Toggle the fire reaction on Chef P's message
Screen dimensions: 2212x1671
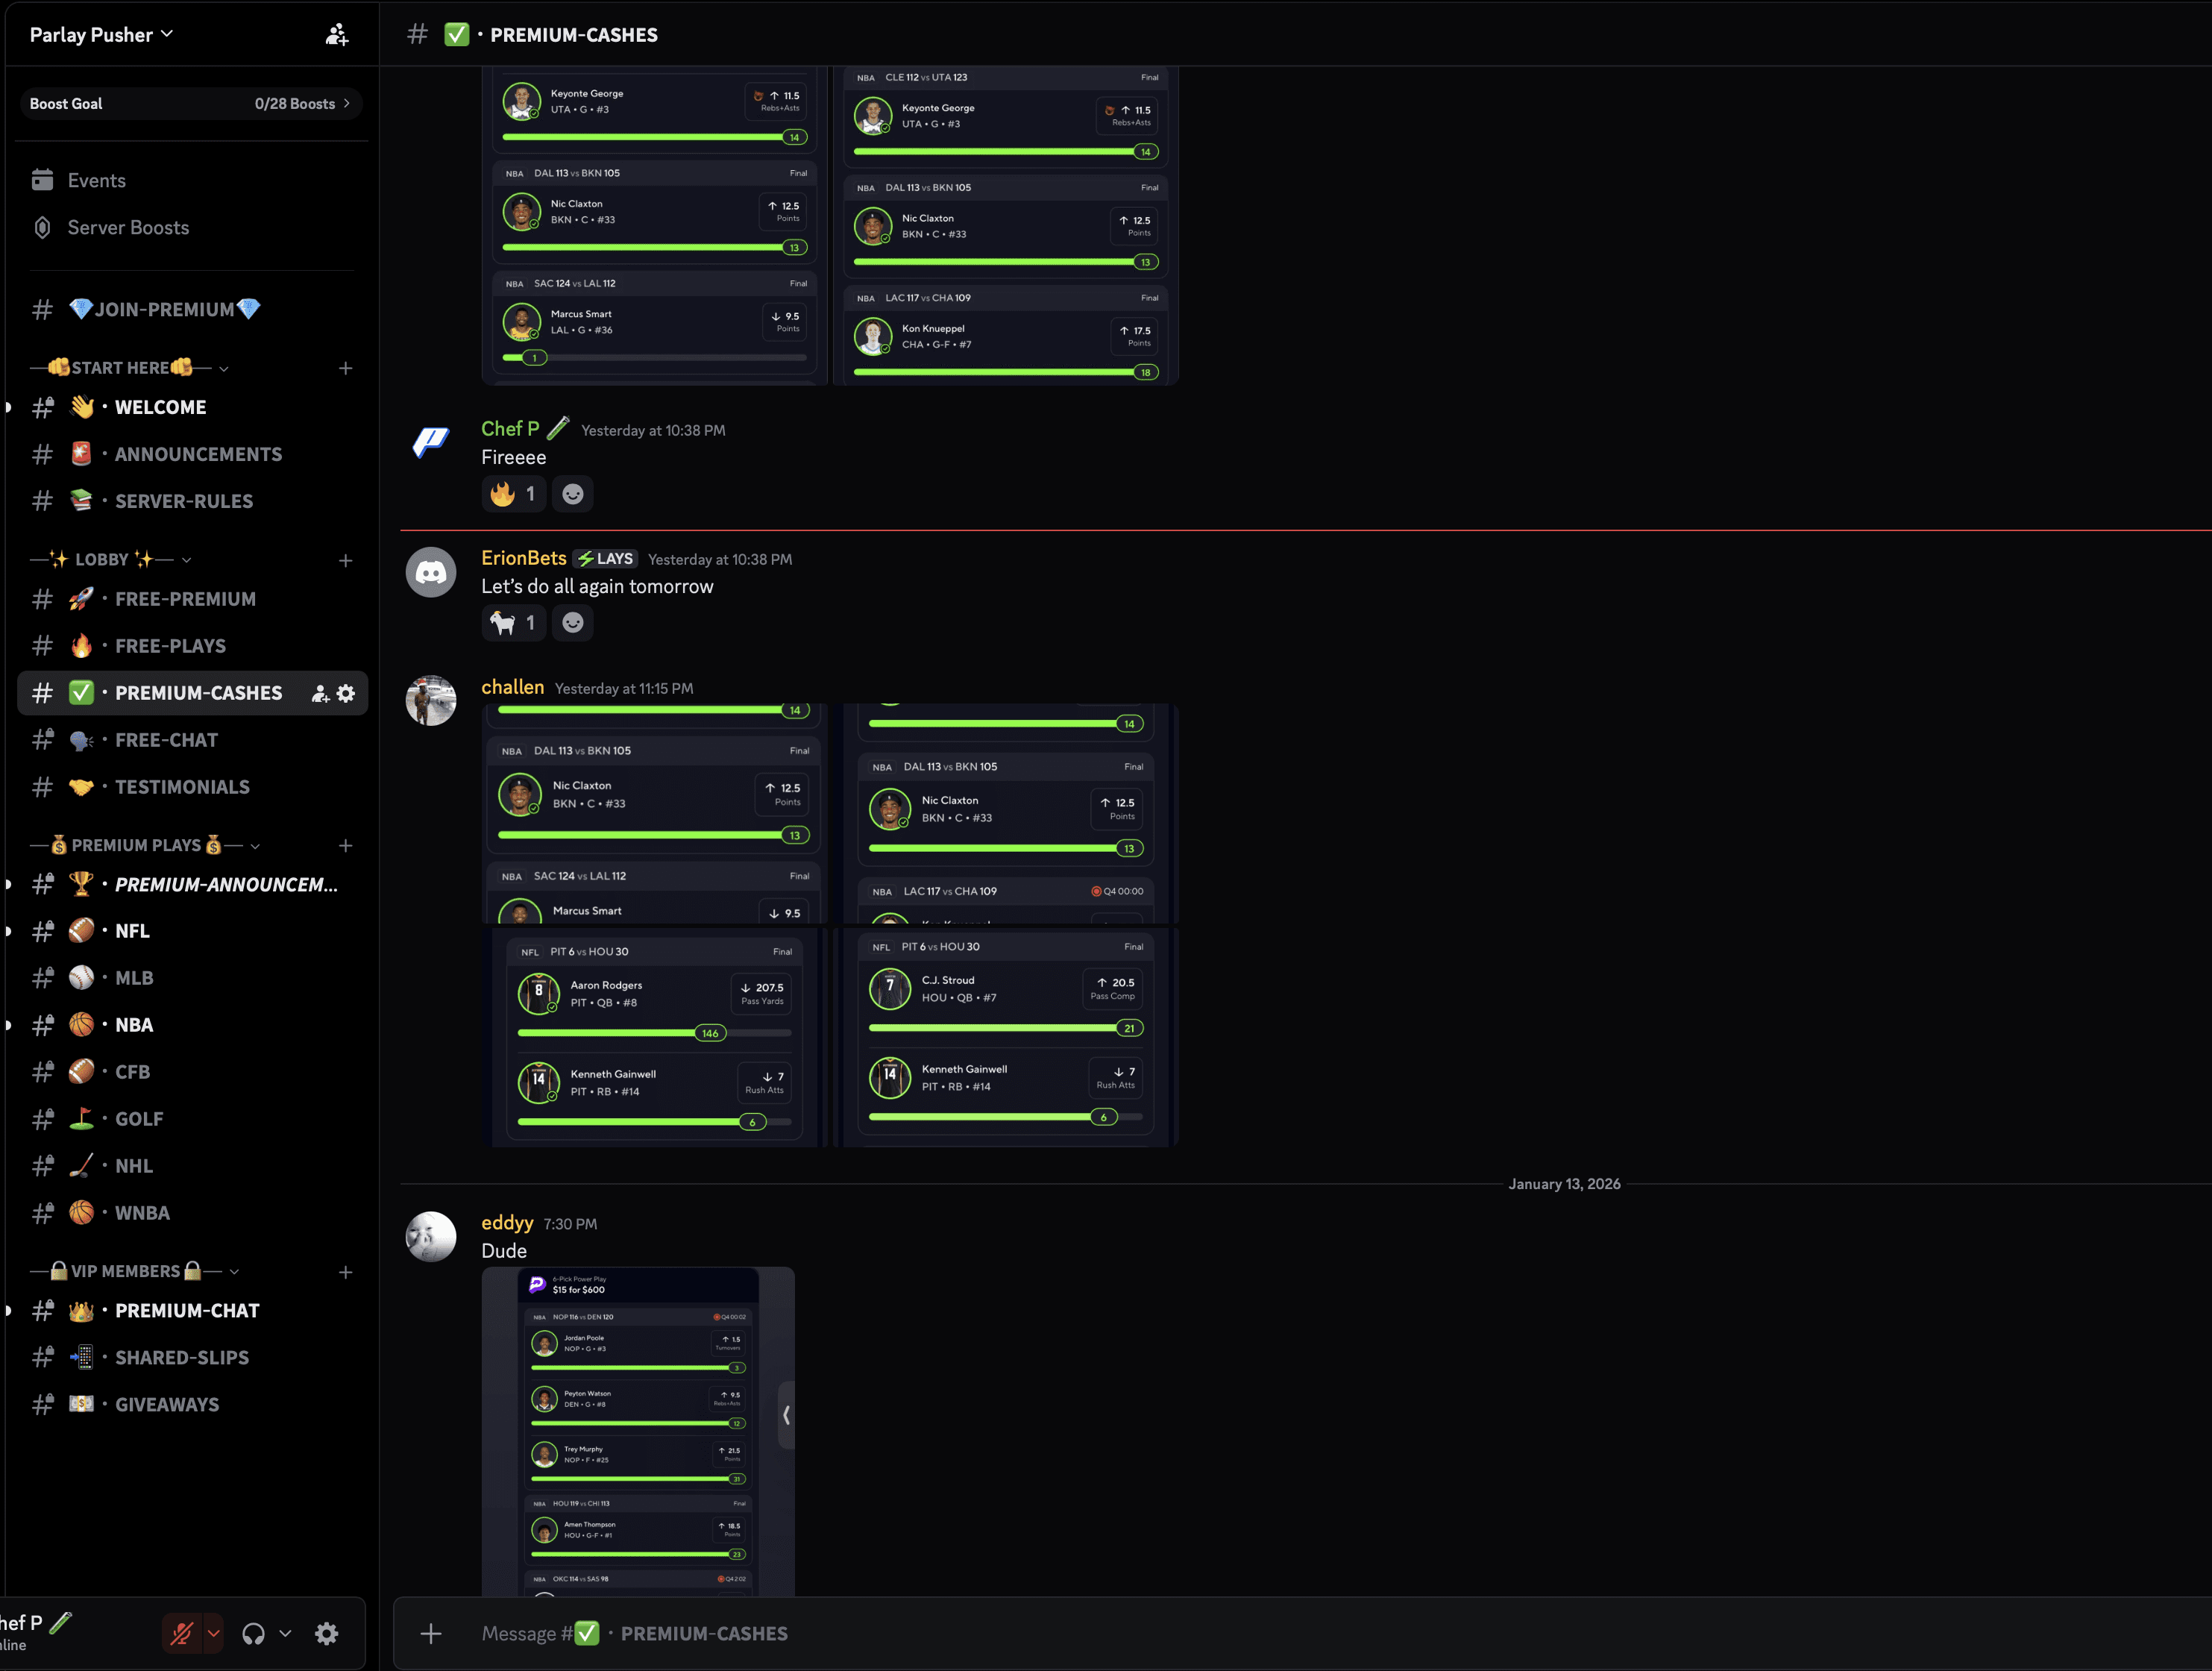coord(513,494)
